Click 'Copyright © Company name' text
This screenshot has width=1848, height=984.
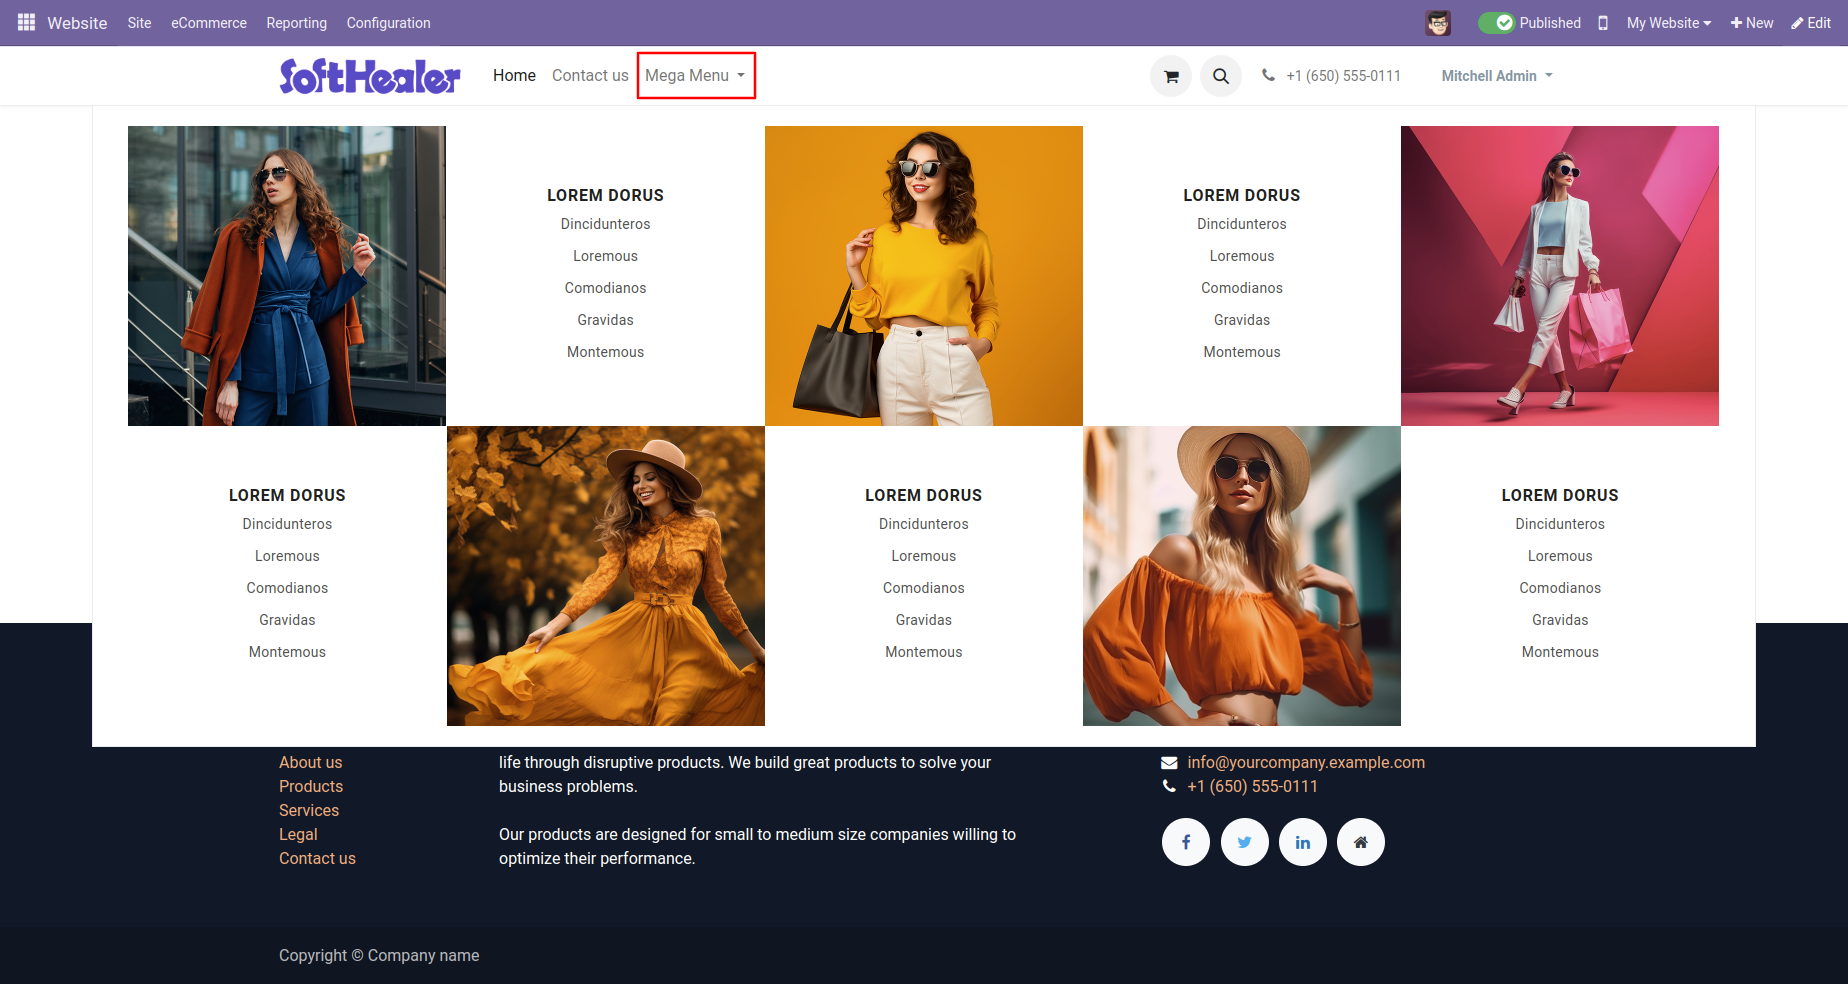tap(379, 955)
